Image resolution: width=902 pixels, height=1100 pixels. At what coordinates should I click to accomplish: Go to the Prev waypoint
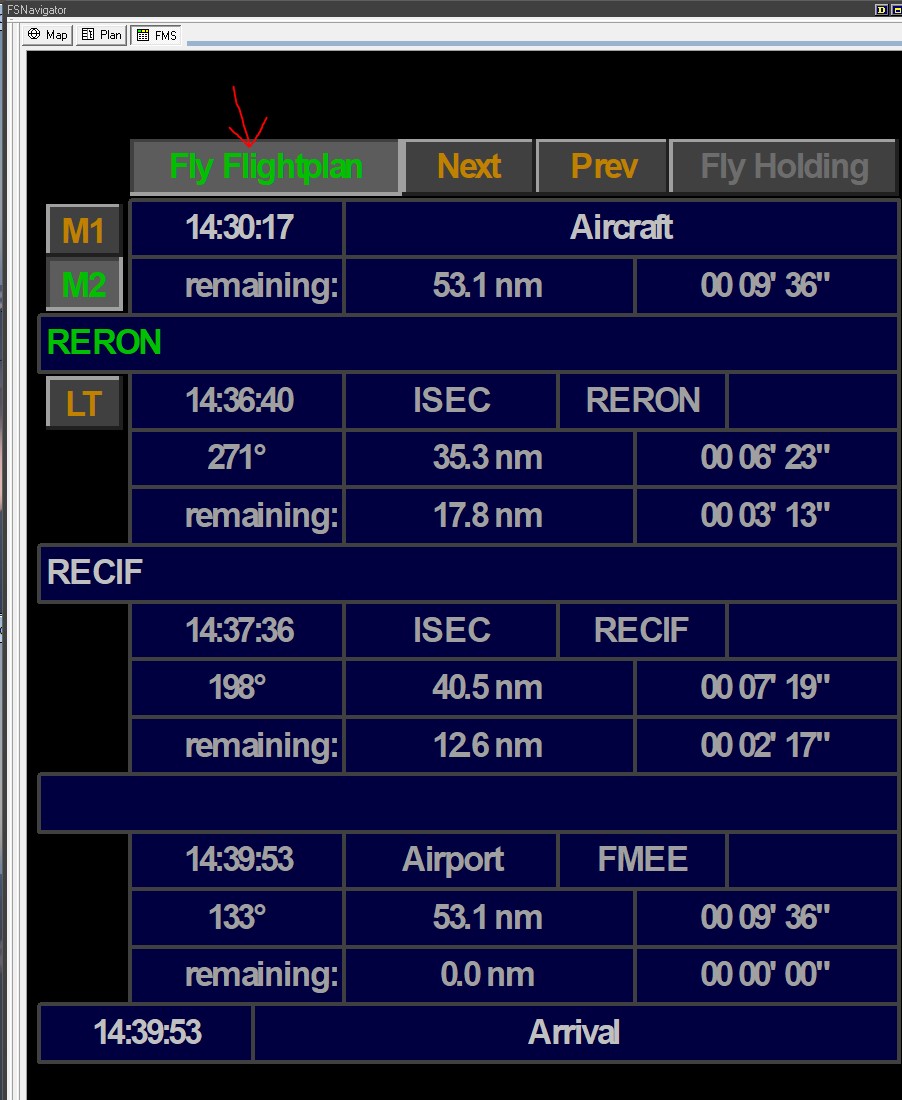pyautogui.click(x=603, y=167)
